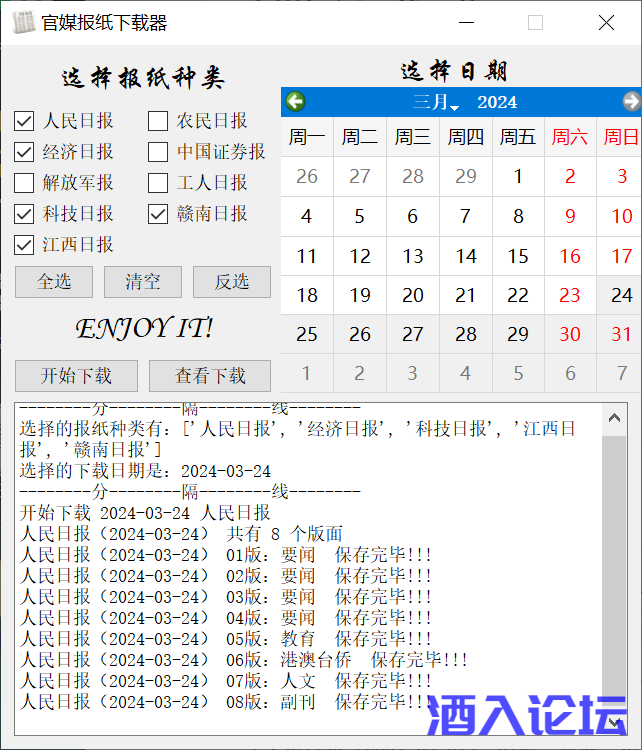
Task: Enable the 农民日报 checkbox
Action: [x=158, y=122]
